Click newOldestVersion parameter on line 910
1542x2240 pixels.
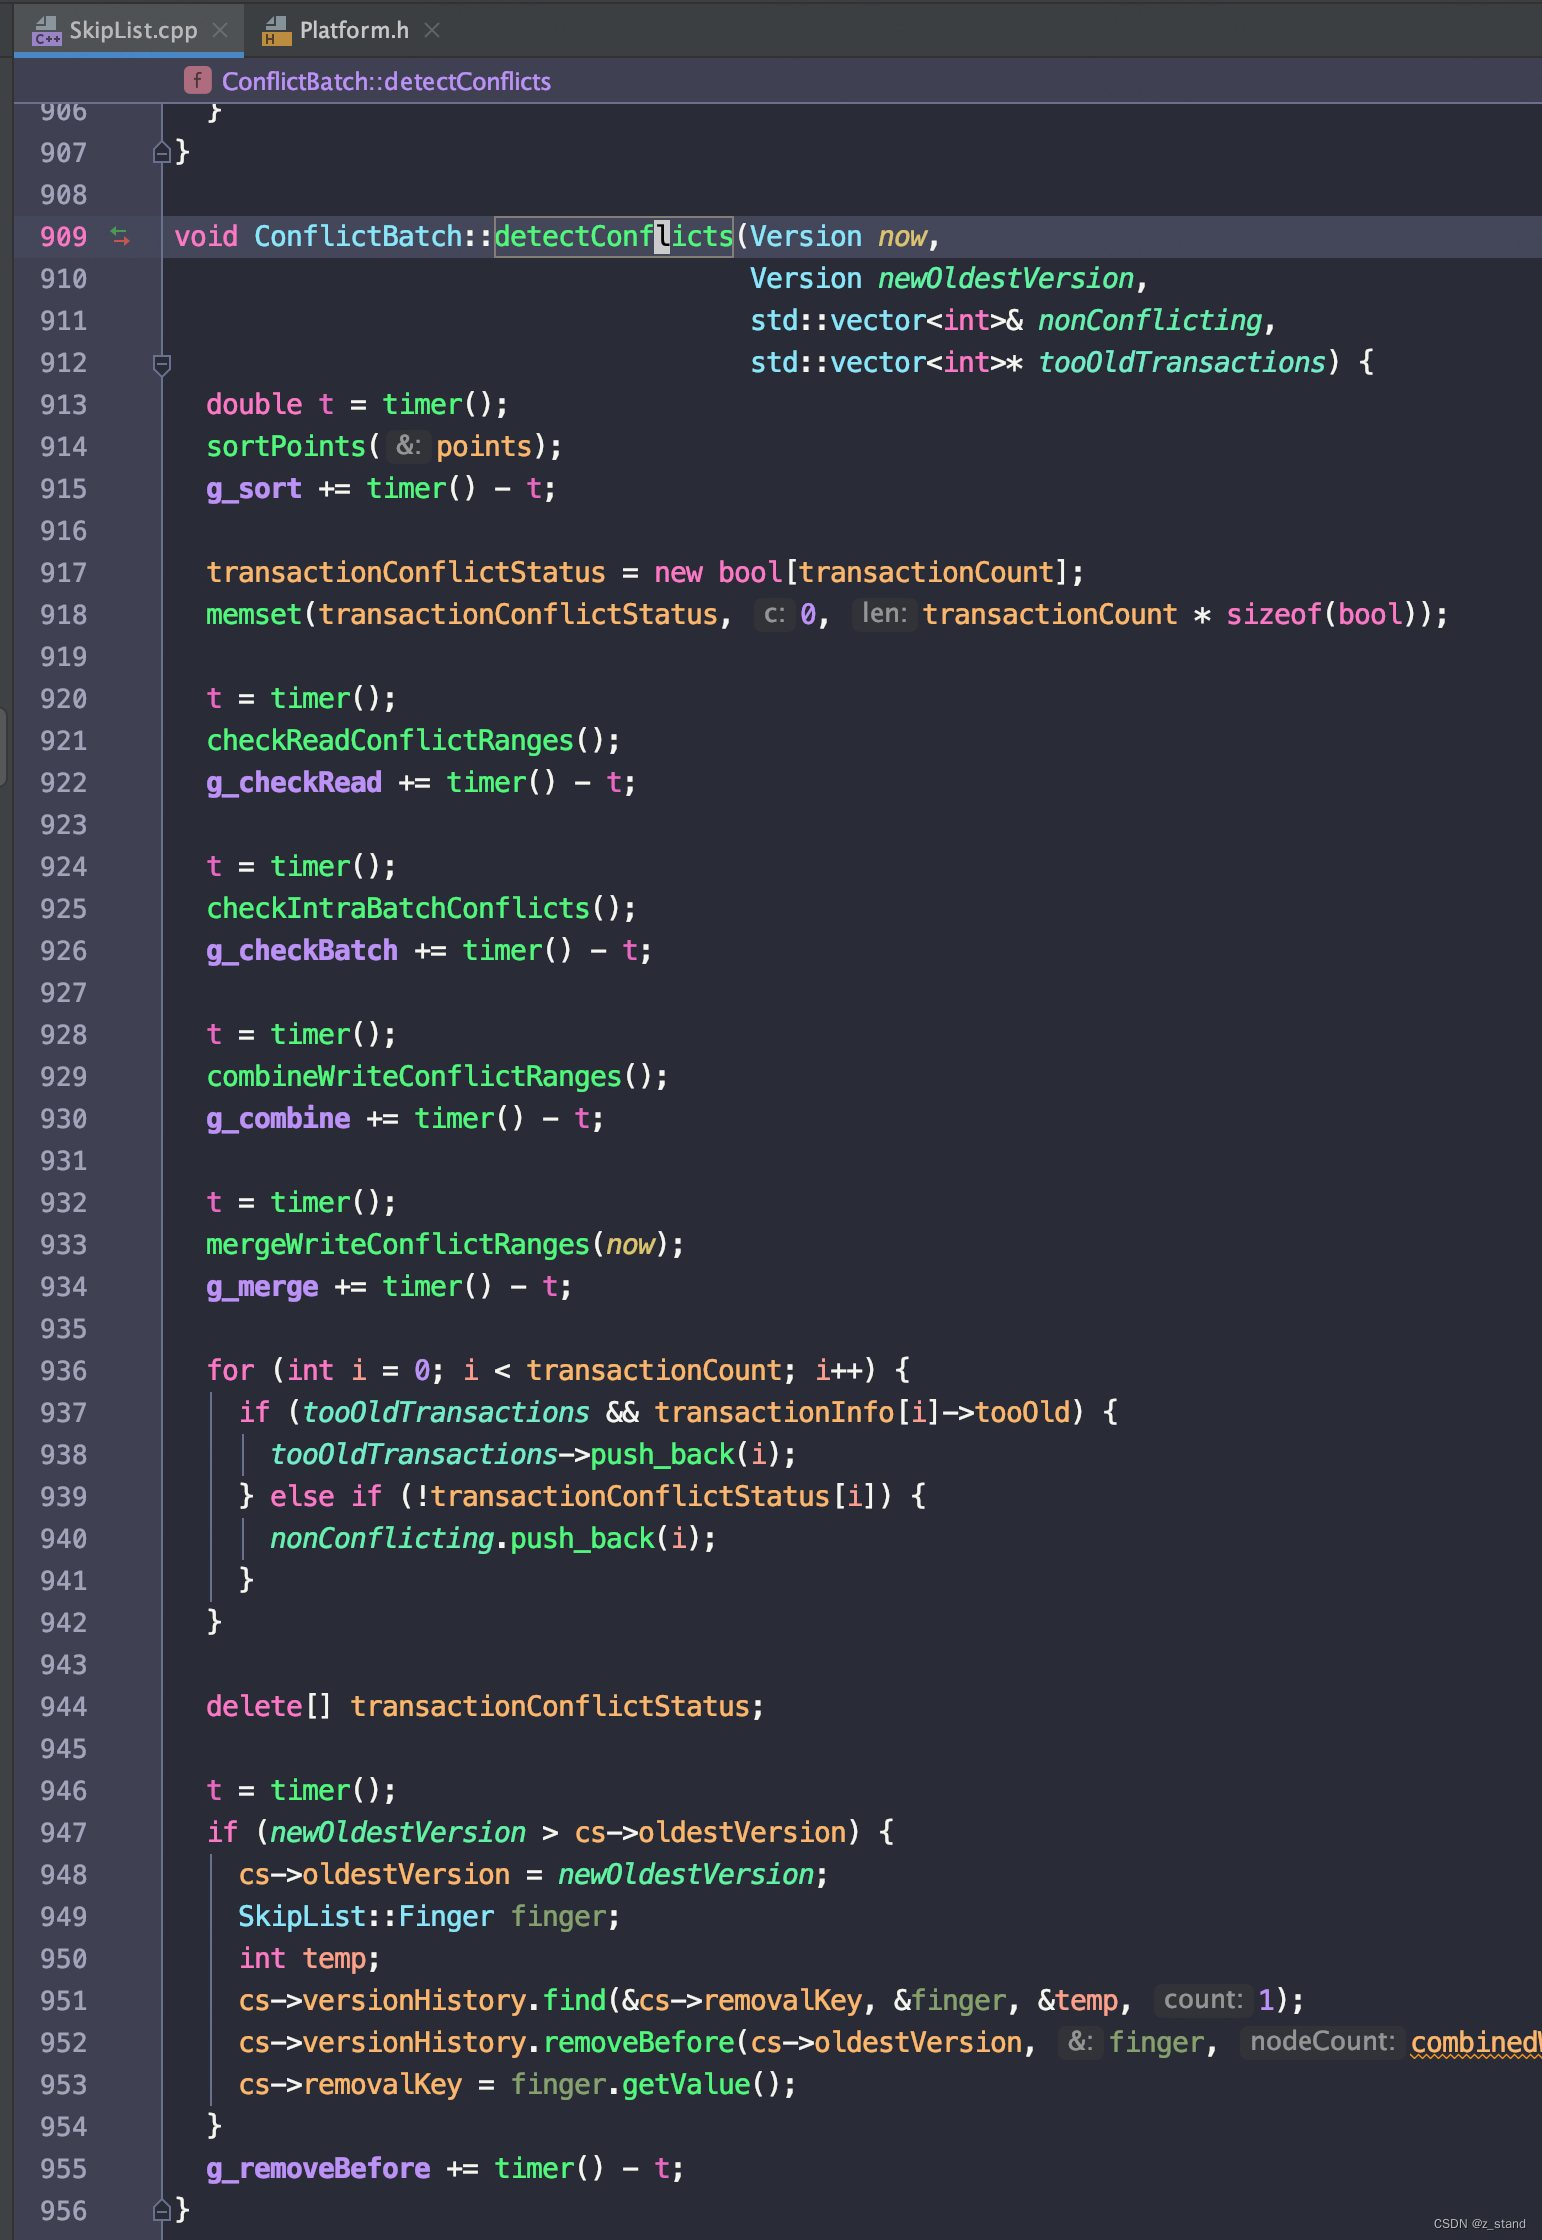tap(1006, 278)
